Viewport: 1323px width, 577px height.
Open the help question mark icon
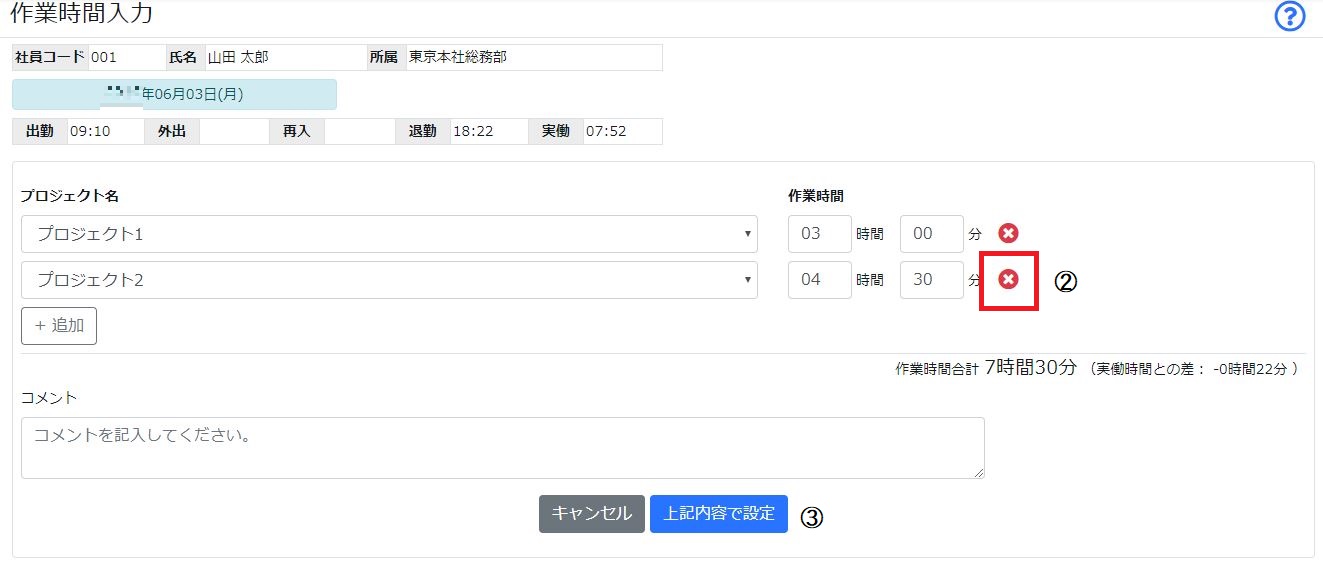1290,17
